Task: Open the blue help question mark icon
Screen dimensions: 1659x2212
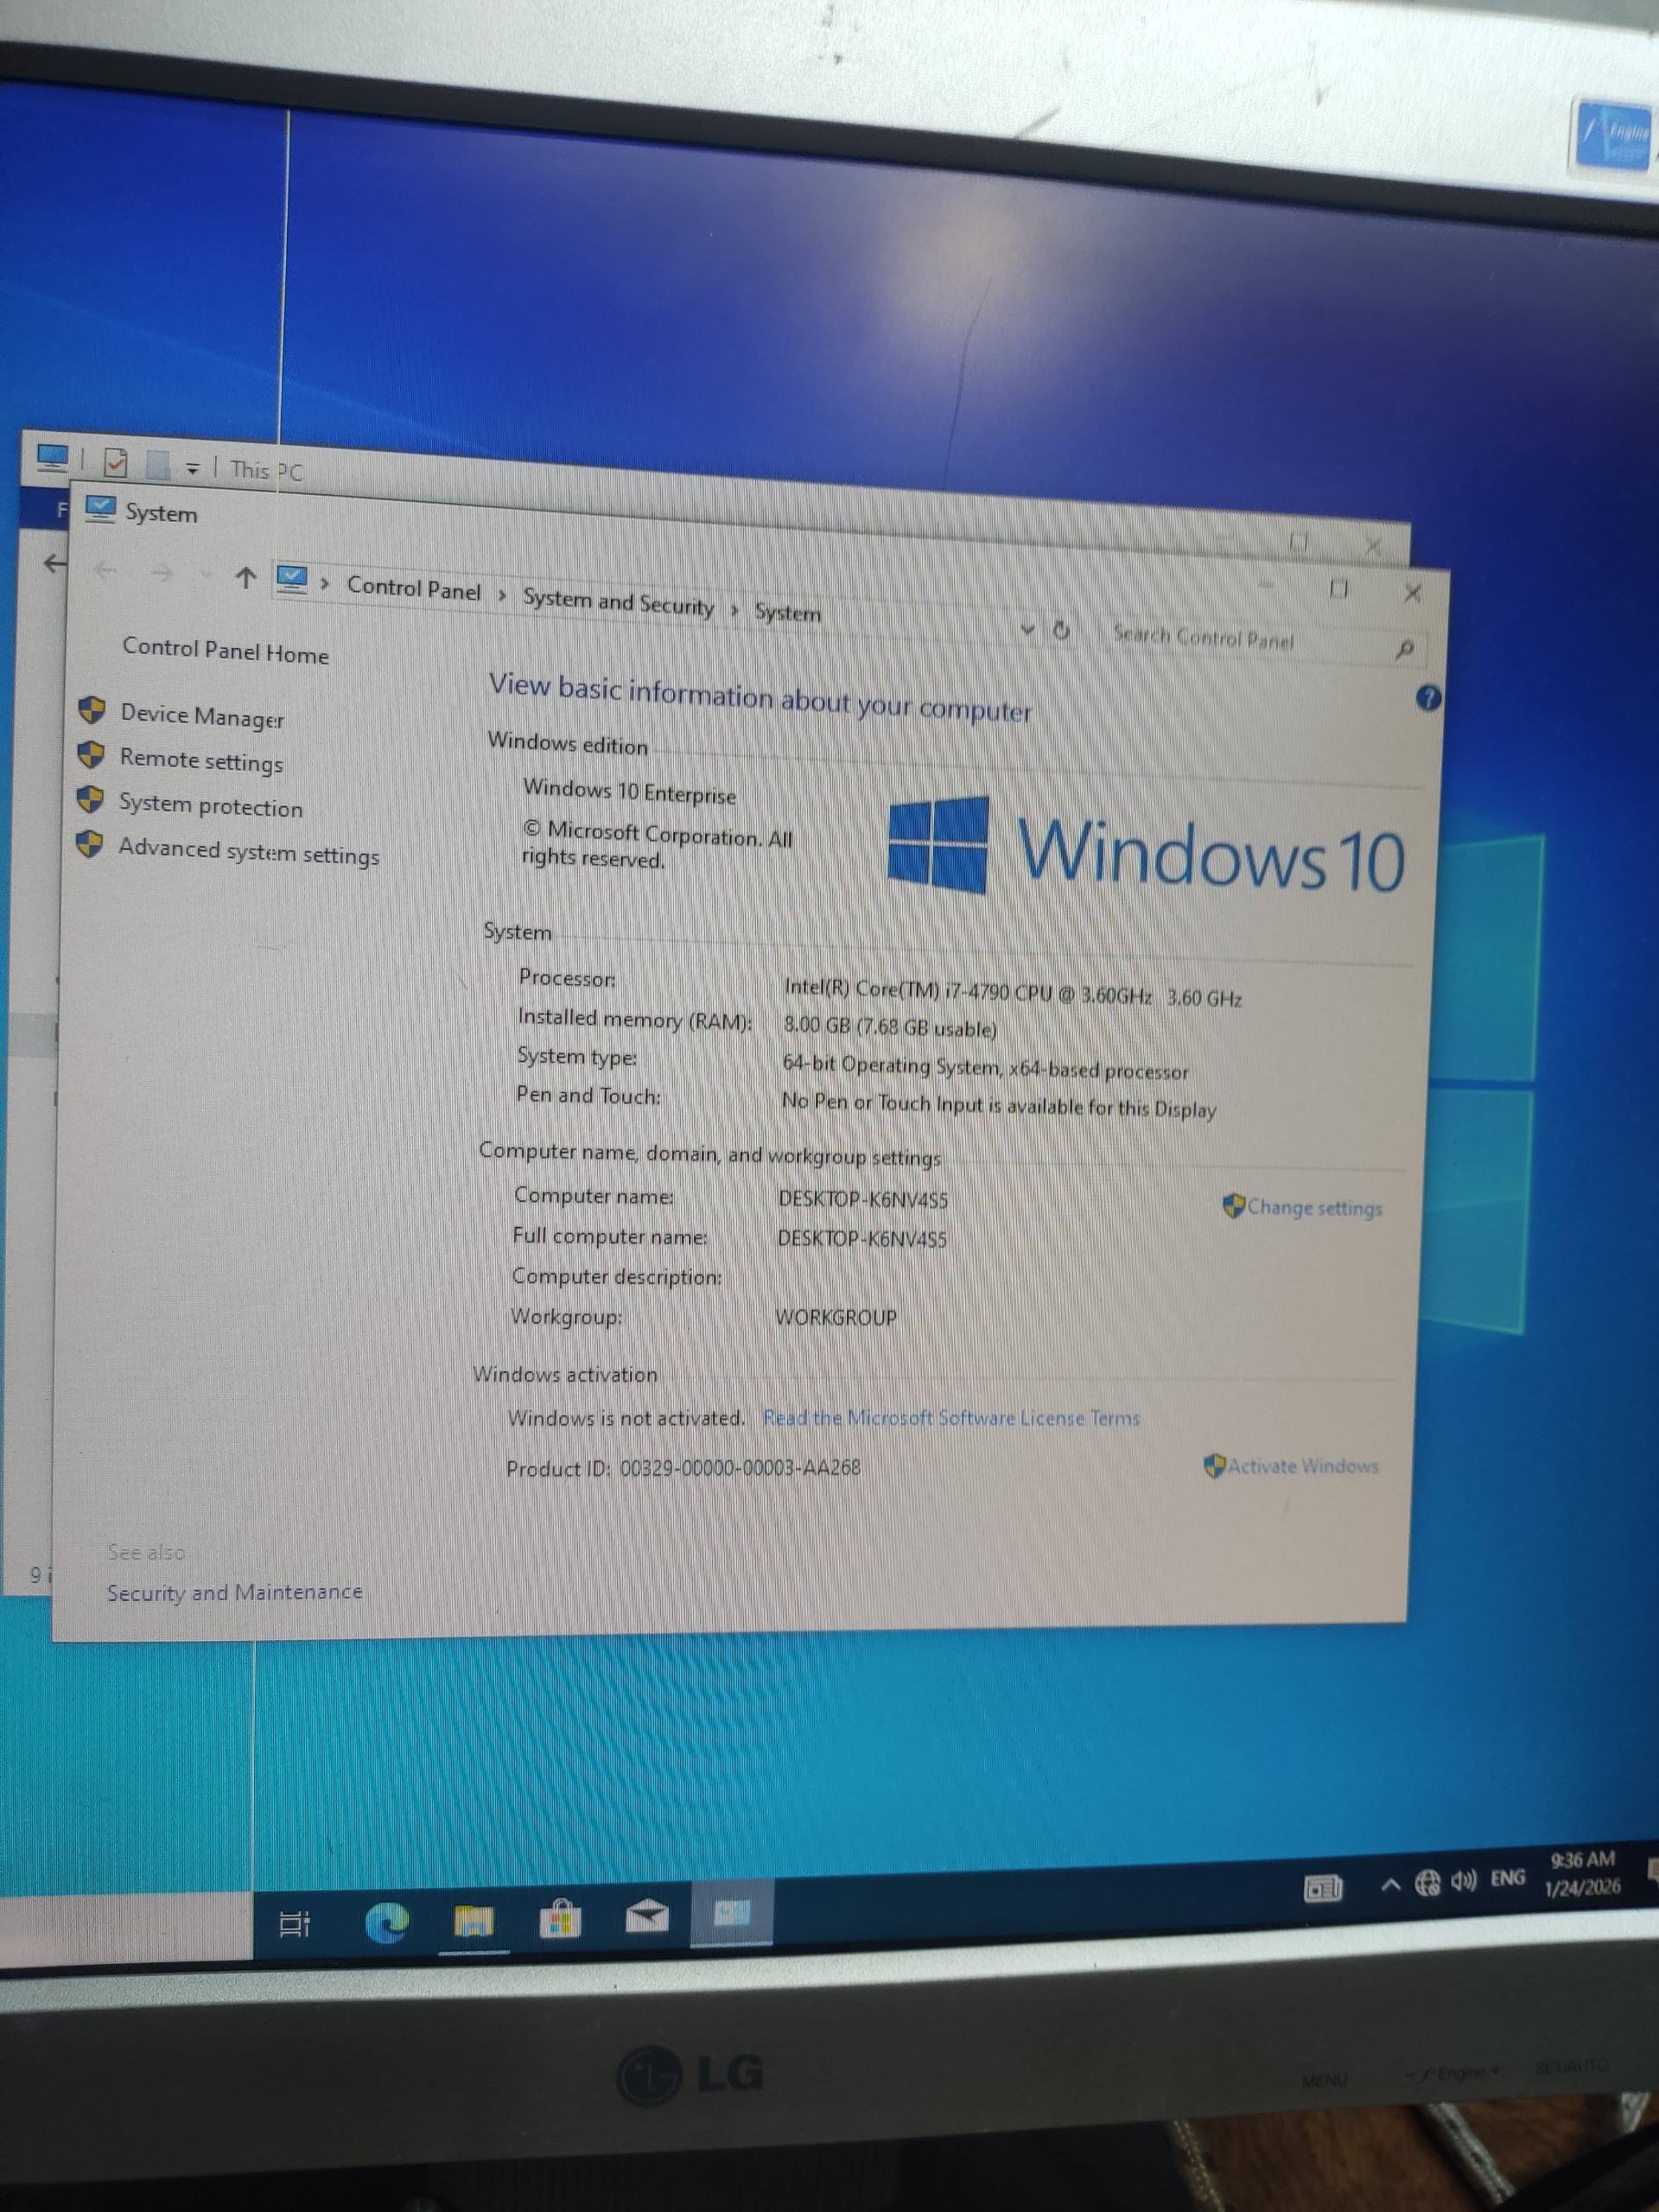Action: (x=1428, y=698)
